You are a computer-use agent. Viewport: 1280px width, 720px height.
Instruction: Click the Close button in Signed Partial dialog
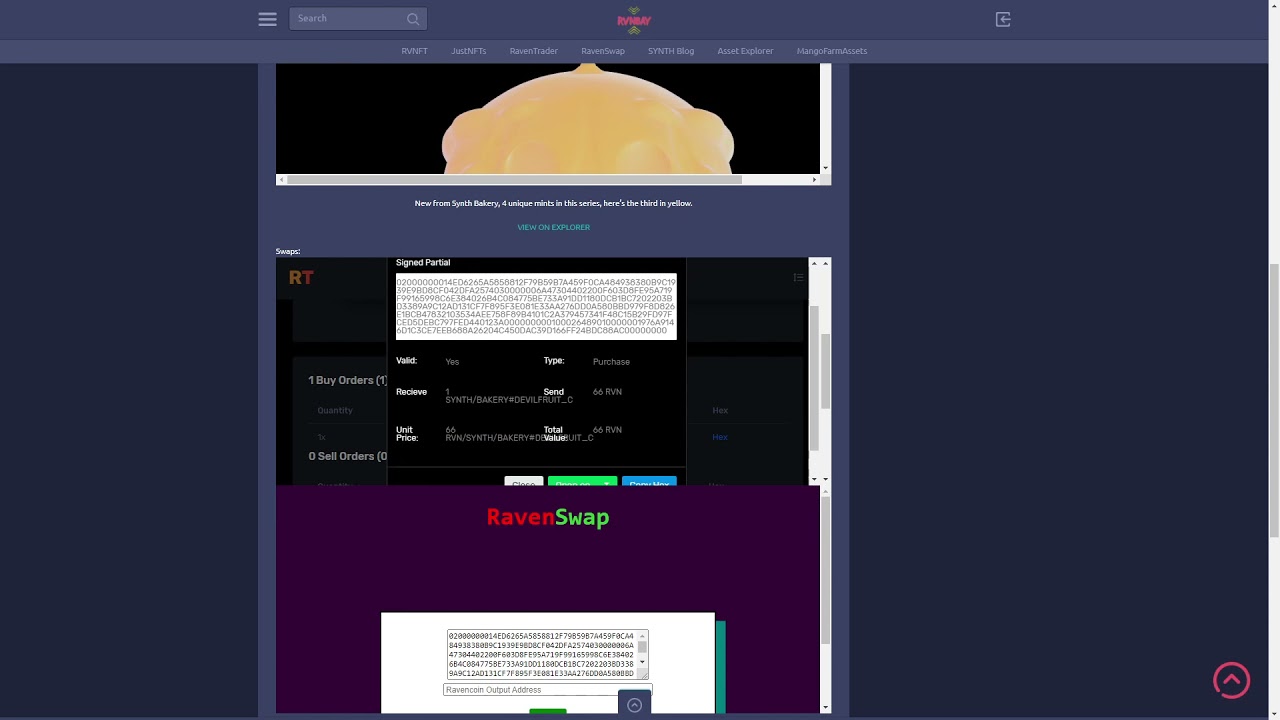tap(524, 483)
